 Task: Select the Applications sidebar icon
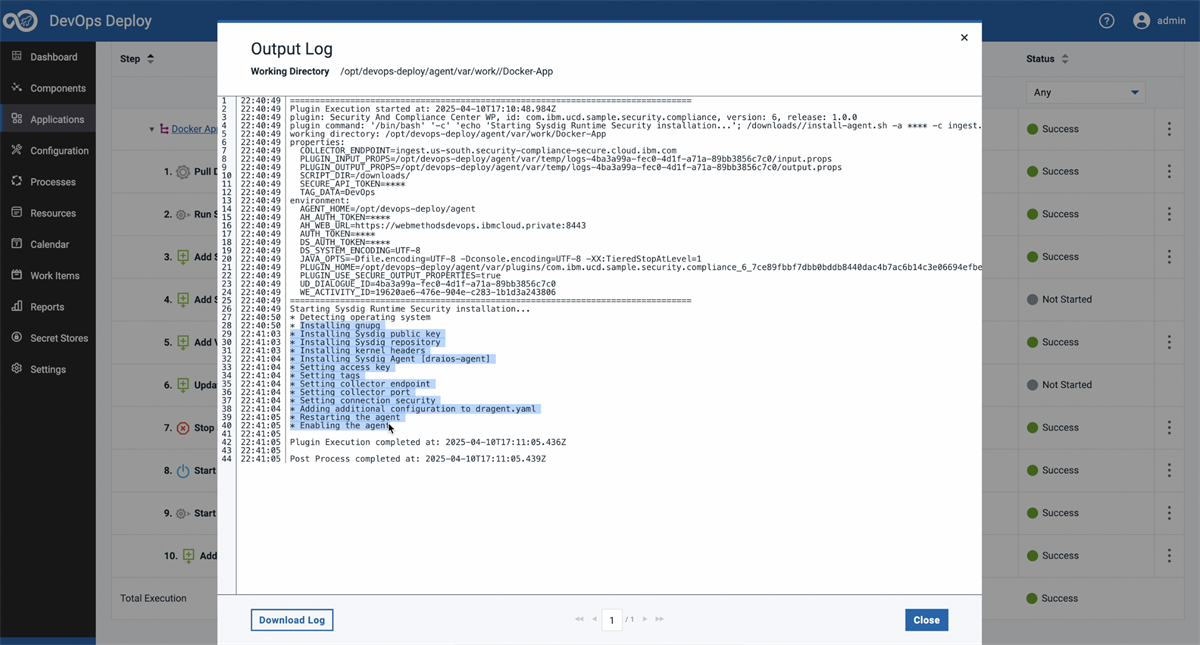pos(17,119)
